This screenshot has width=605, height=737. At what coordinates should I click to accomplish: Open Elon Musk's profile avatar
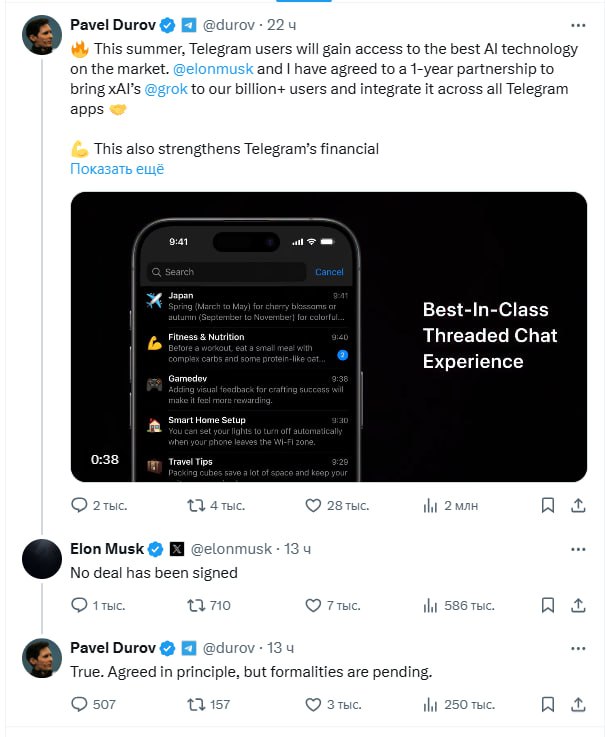coord(42,559)
